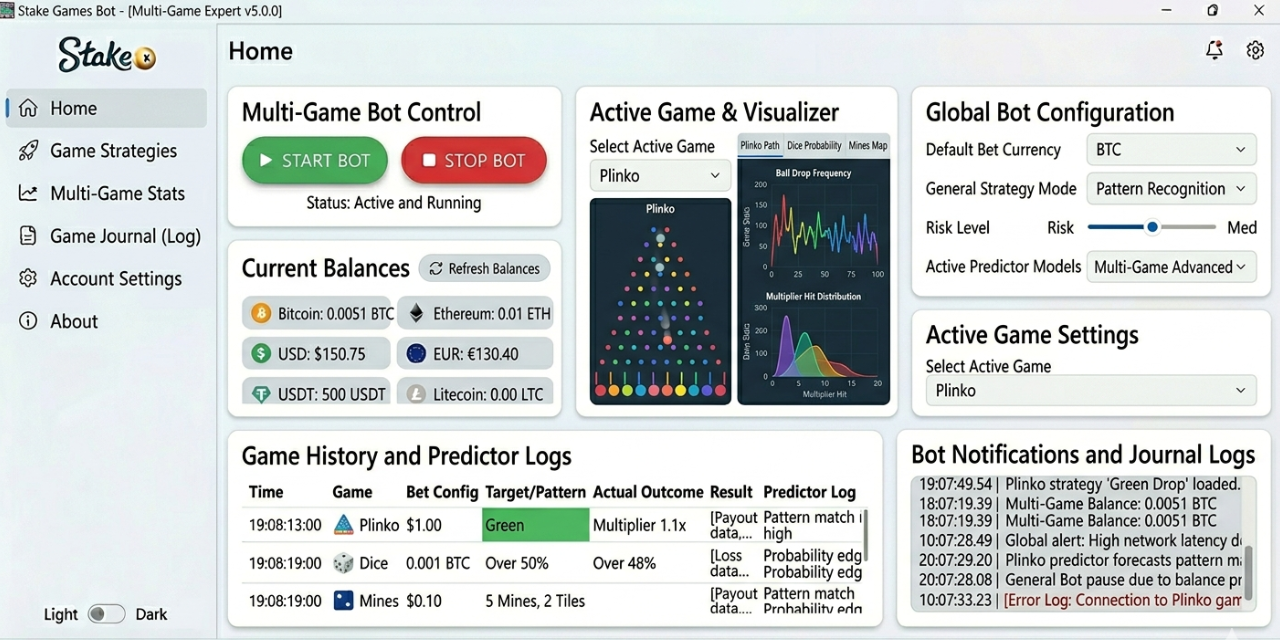Image resolution: width=1280 pixels, height=640 pixels.
Task: Open the notifications bell icon
Action: point(1214,50)
